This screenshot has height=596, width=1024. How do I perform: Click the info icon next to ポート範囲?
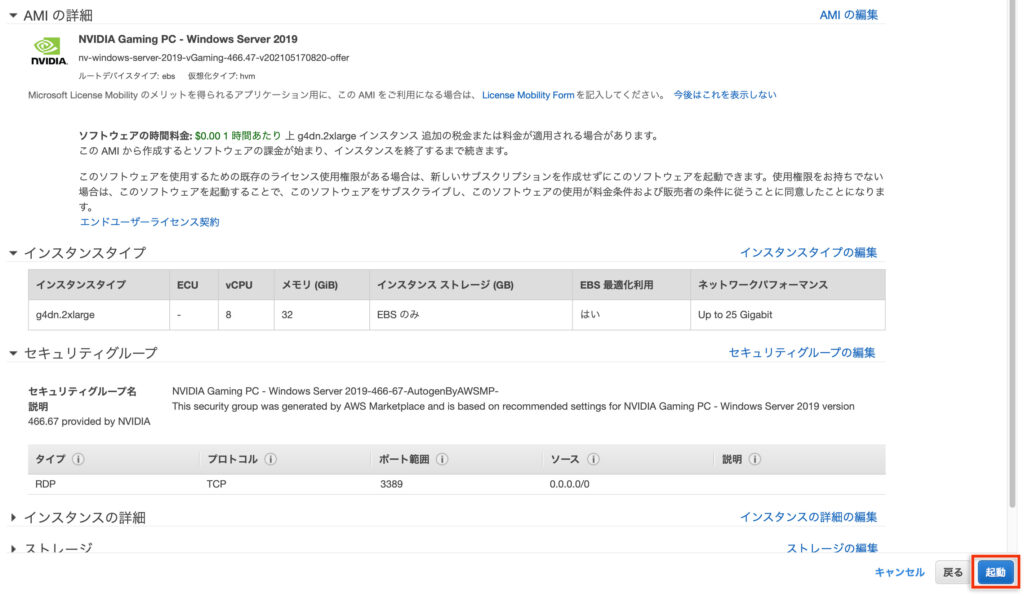pyautogui.click(x=442, y=460)
